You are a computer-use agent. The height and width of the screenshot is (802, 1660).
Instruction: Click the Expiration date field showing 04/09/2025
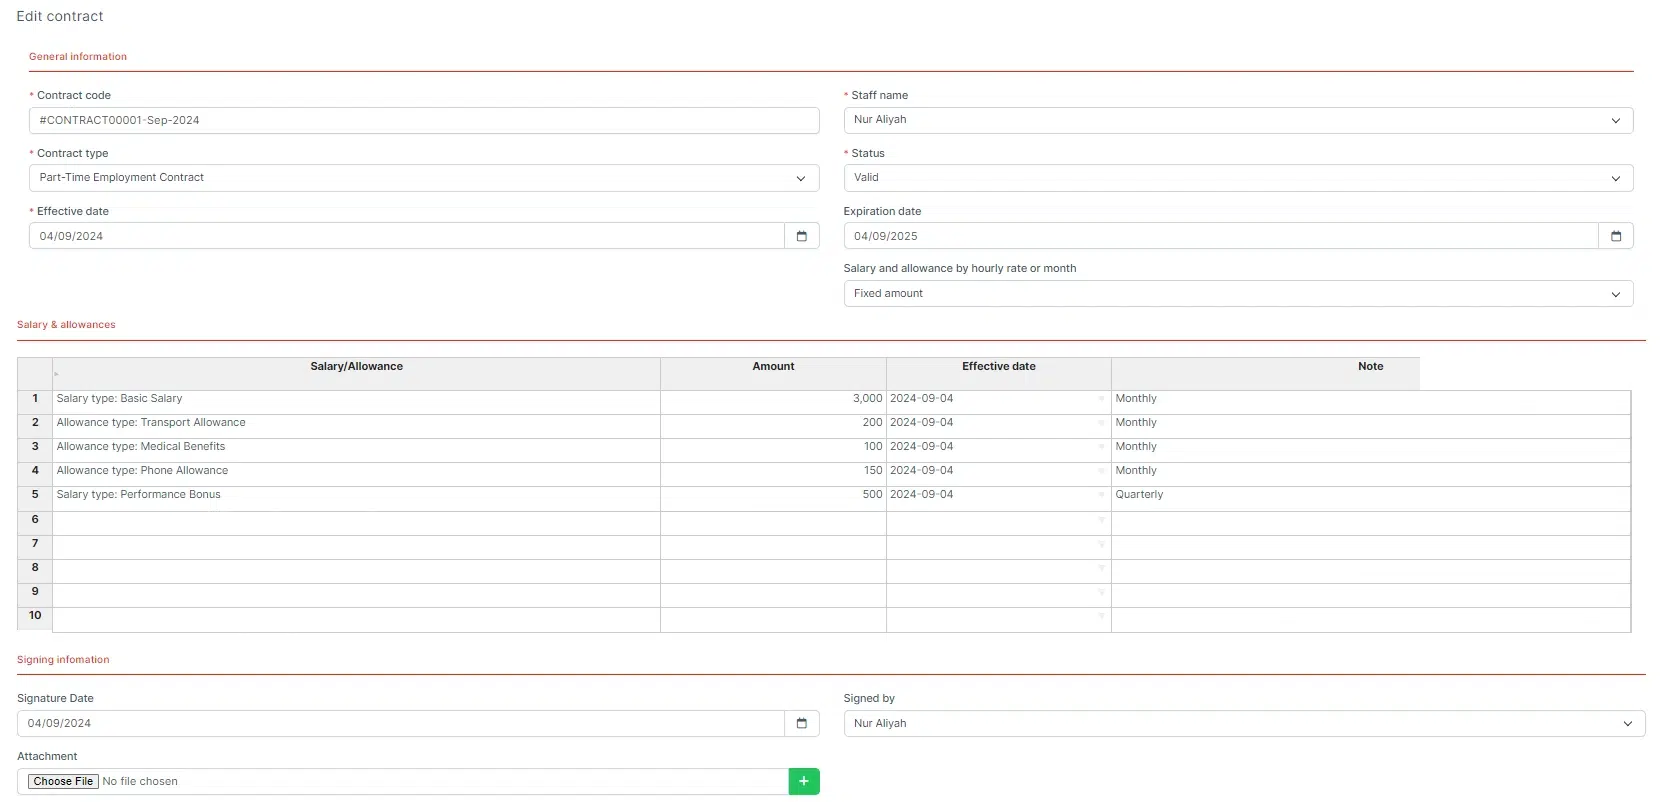[x=1221, y=236]
